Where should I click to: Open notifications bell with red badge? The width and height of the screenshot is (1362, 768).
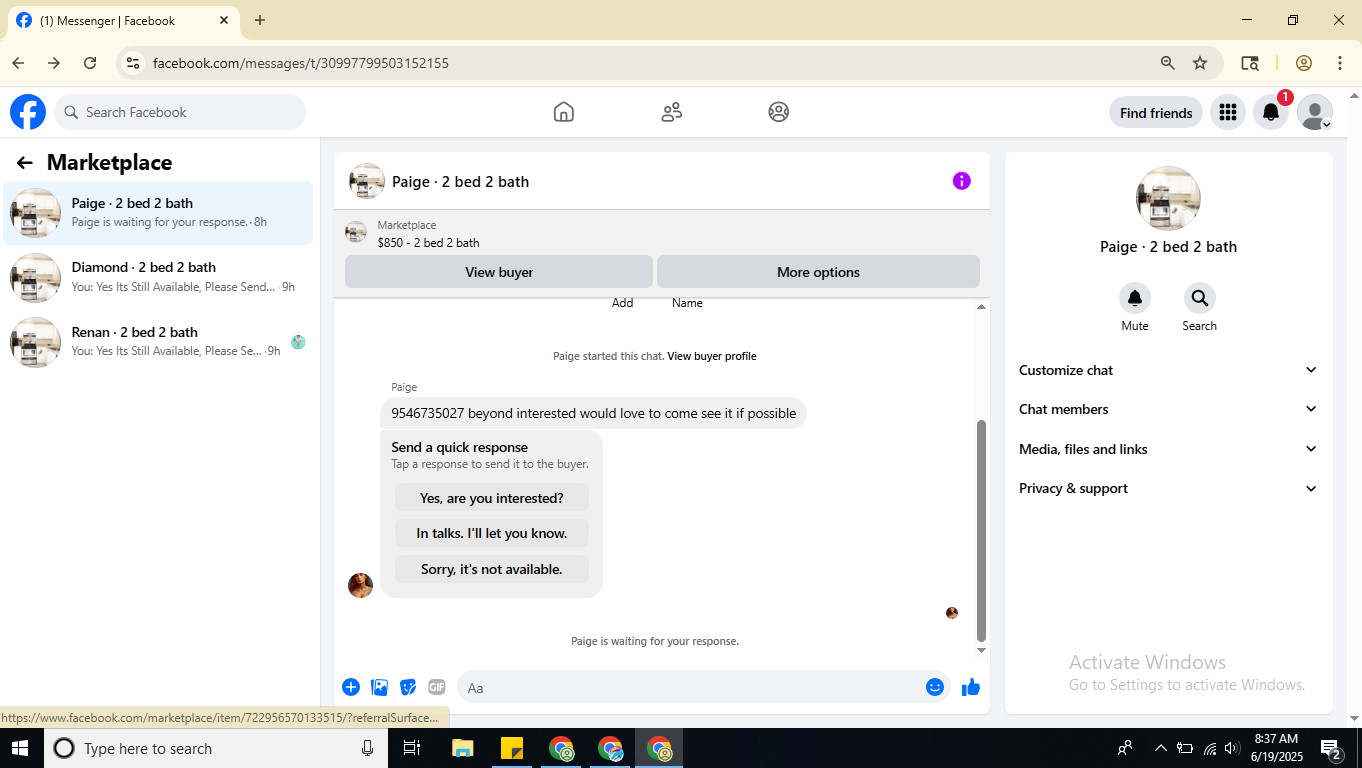[x=1271, y=112]
